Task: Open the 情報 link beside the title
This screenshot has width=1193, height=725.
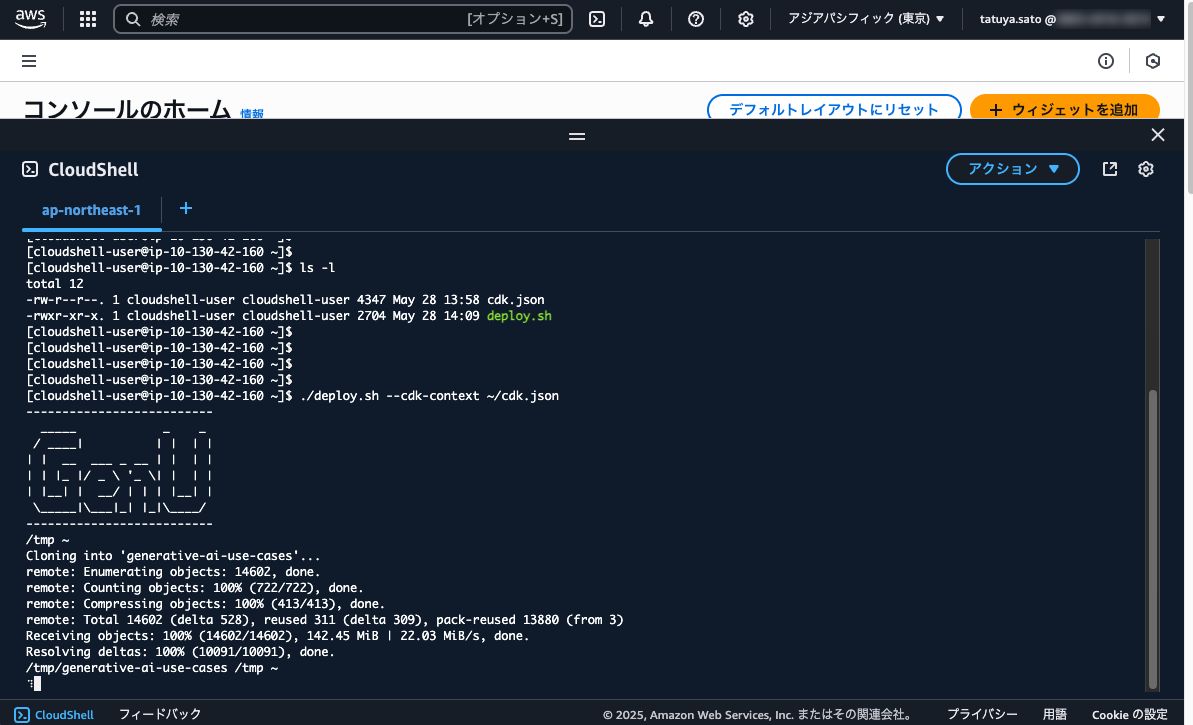Action: click(x=252, y=113)
